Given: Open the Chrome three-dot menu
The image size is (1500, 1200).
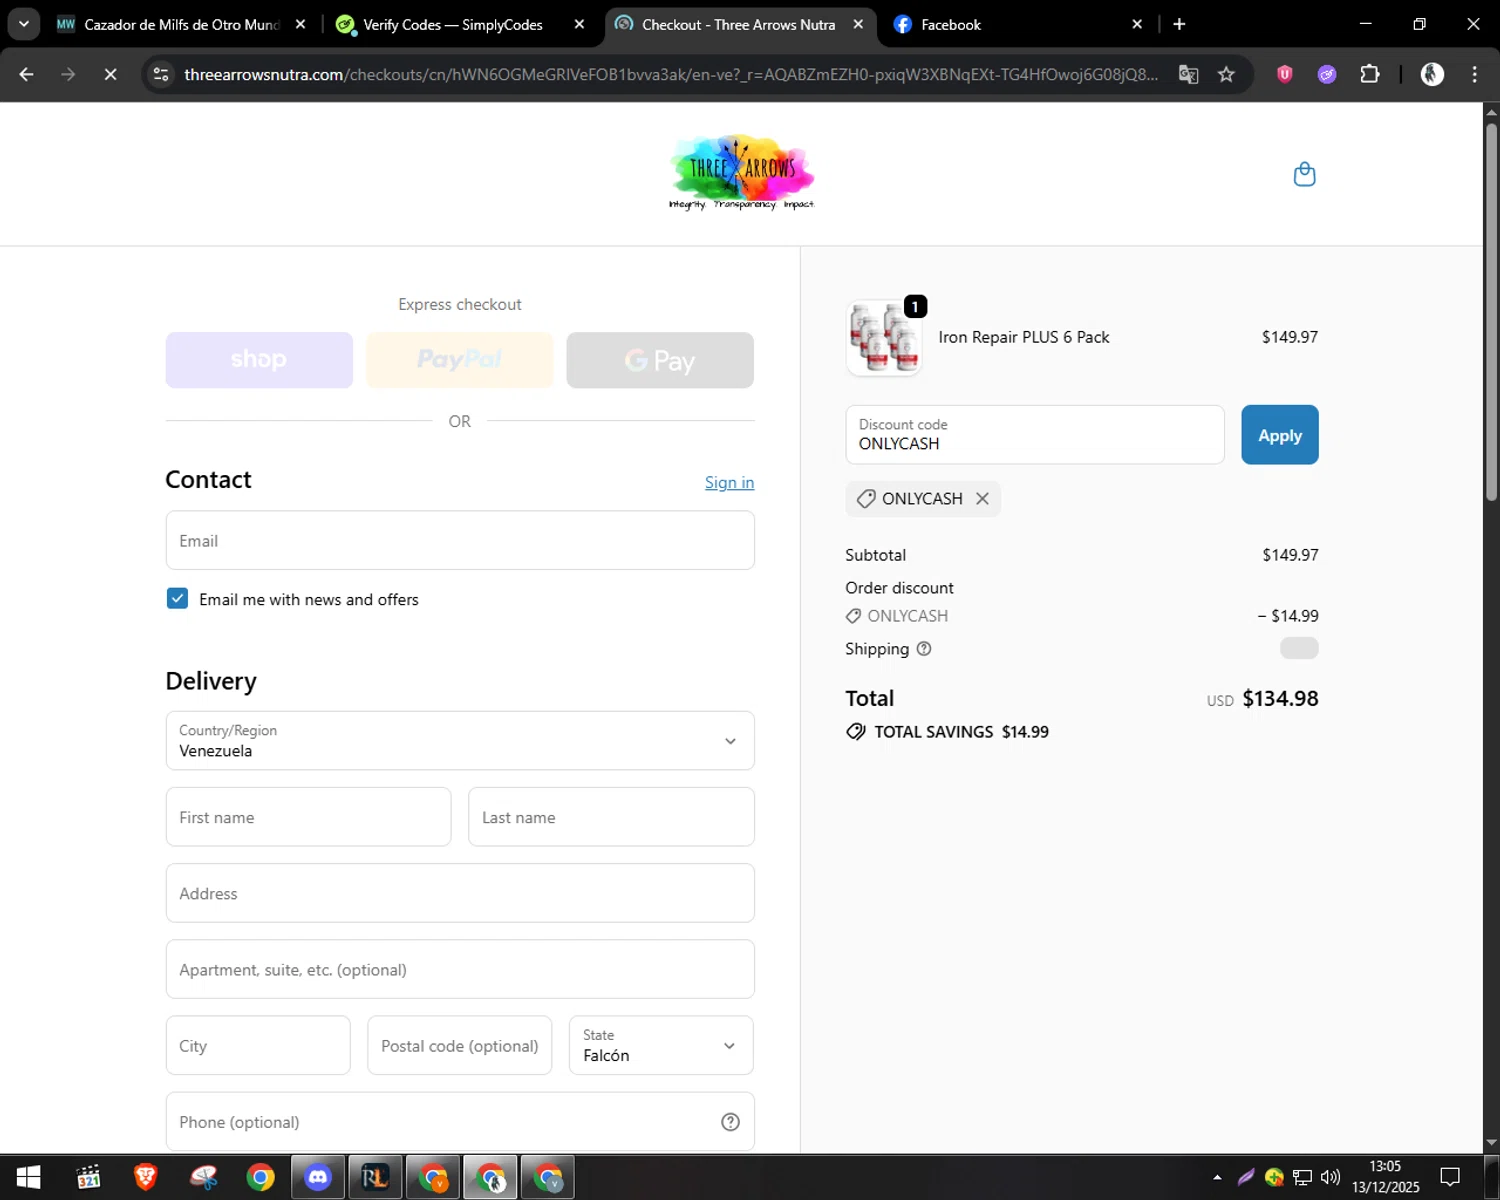Looking at the screenshot, I should (1474, 74).
